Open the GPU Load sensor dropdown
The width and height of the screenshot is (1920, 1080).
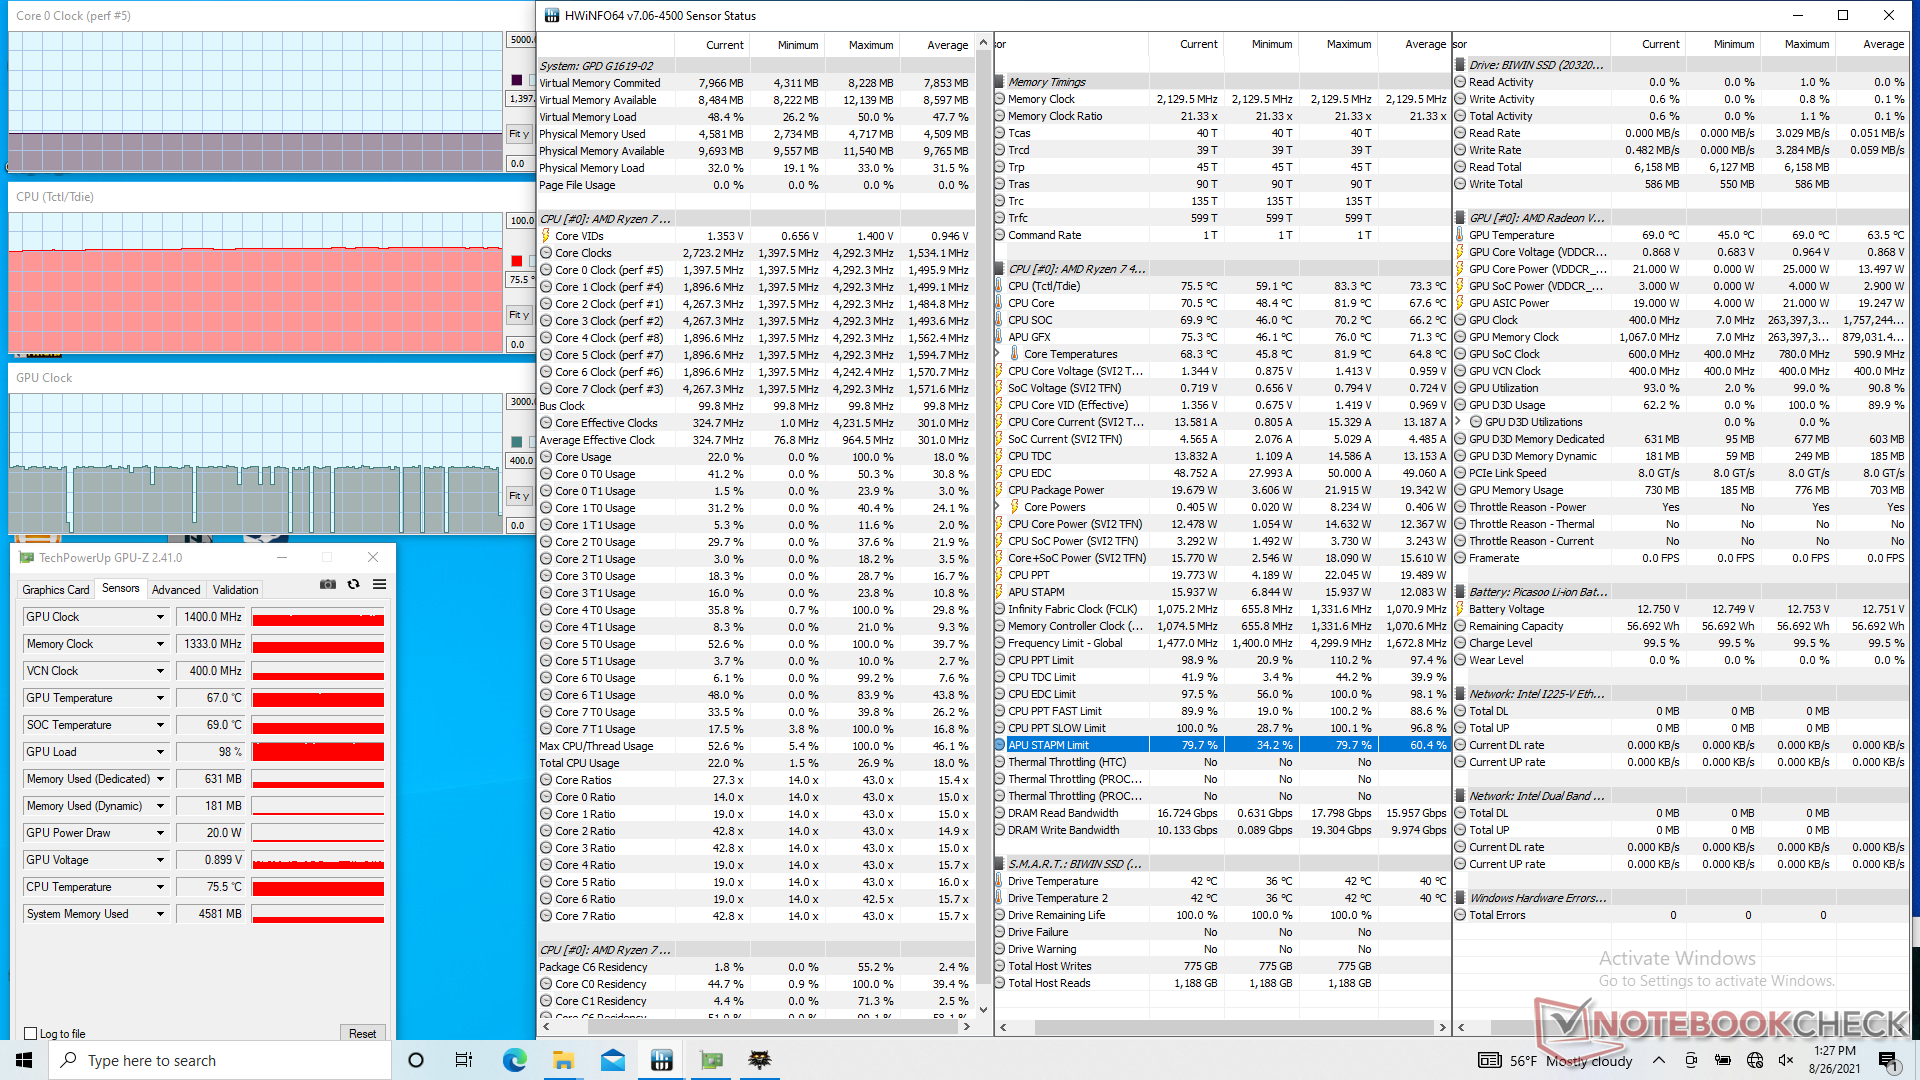[160, 752]
